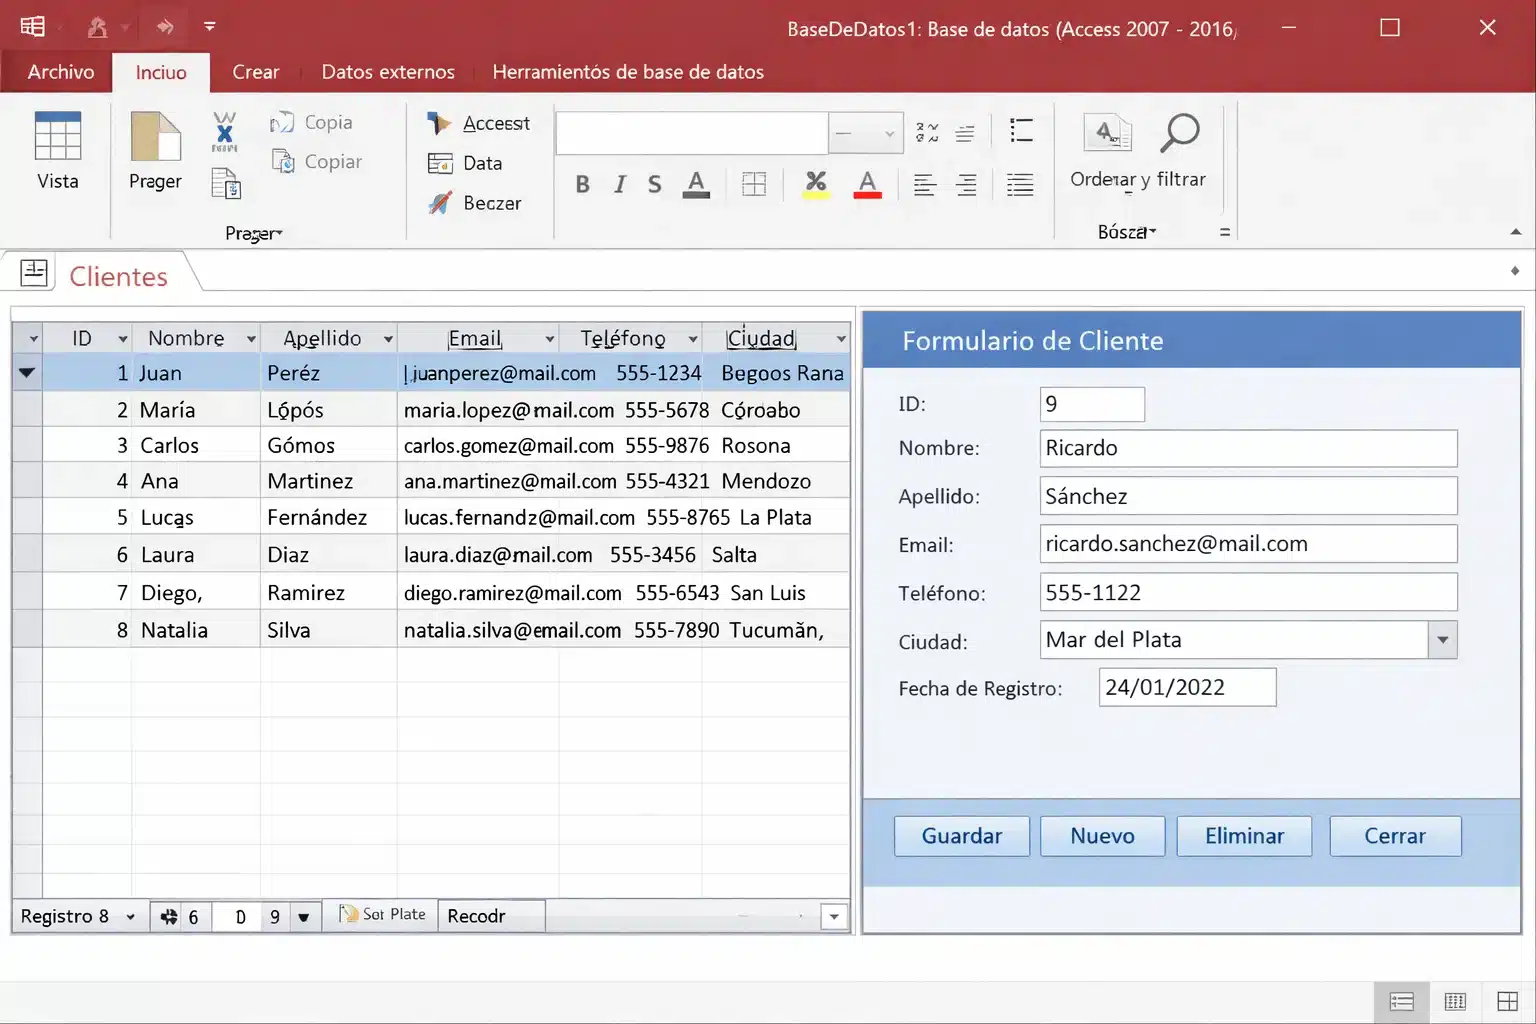Click the red font color icon
The image size is (1536, 1024).
[867, 184]
